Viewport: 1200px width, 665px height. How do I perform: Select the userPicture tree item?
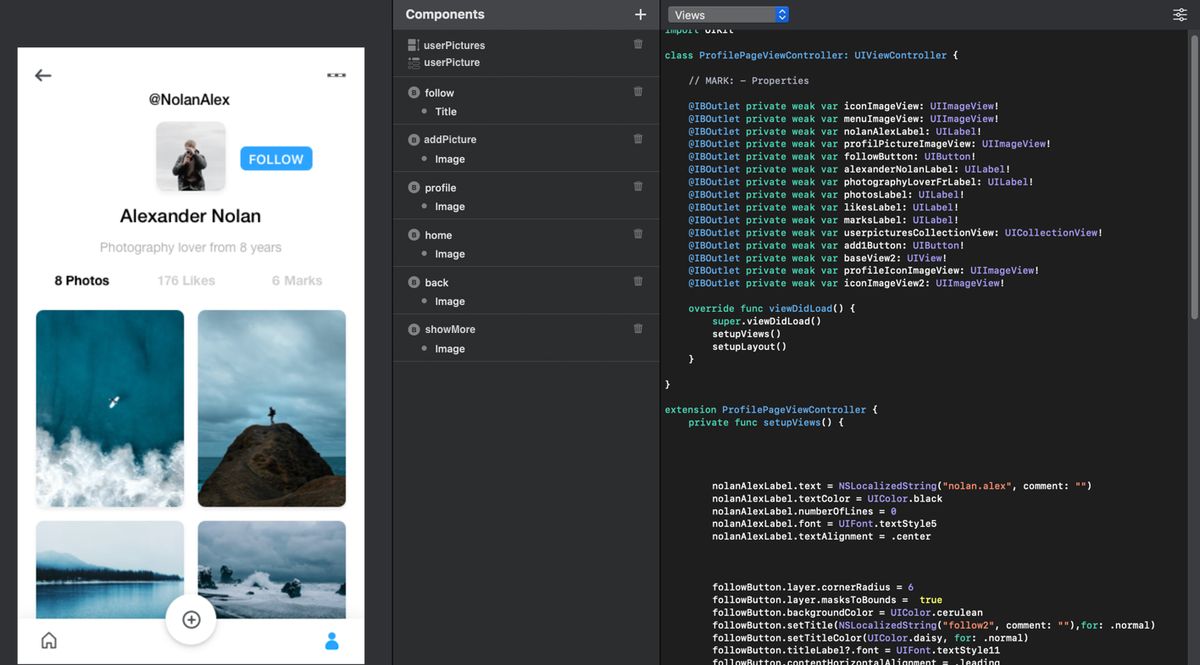(451, 62)
